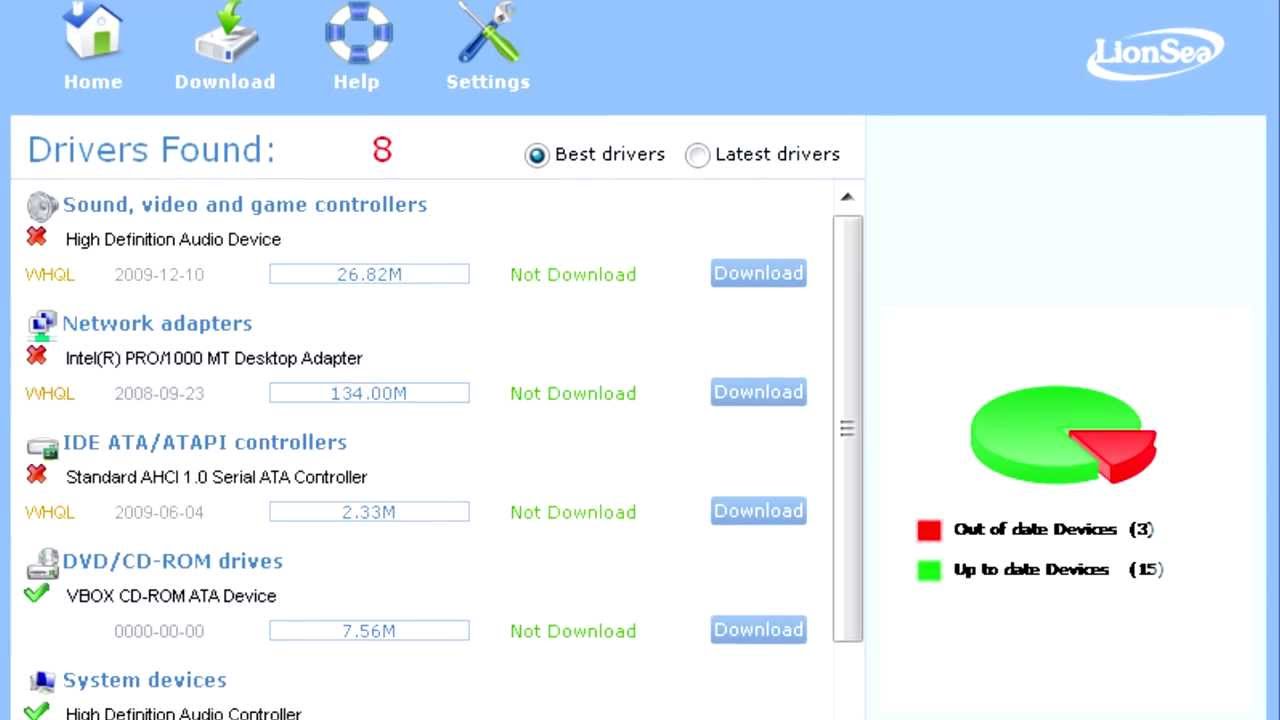The width and height of the screenshot is (1280, 720).
Task: Click the VBOX CD-ROM ATA Device entry
Action: coord(171,596)
